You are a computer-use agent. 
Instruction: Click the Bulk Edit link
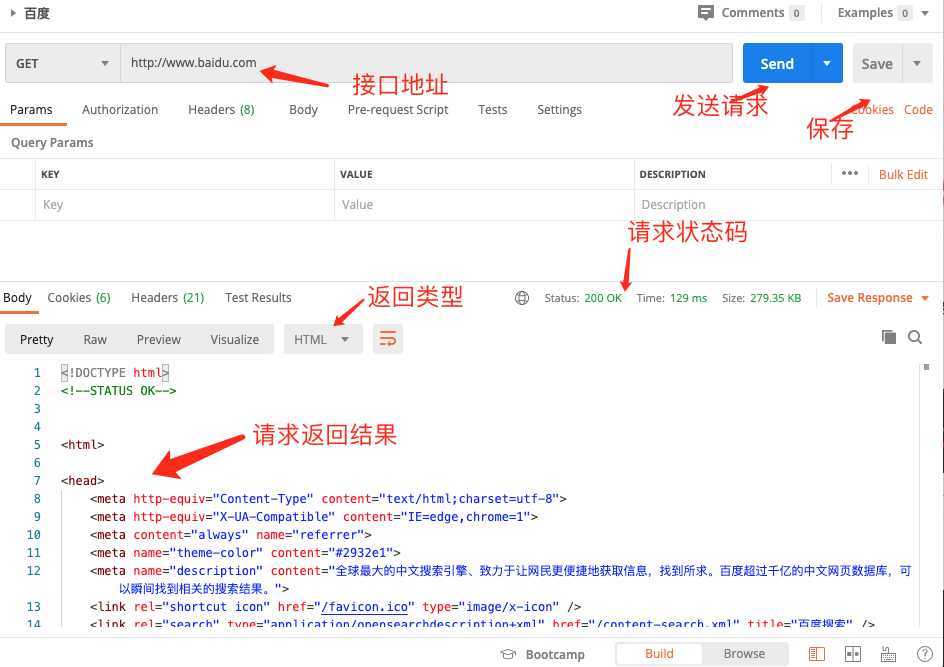pos(903,175)
